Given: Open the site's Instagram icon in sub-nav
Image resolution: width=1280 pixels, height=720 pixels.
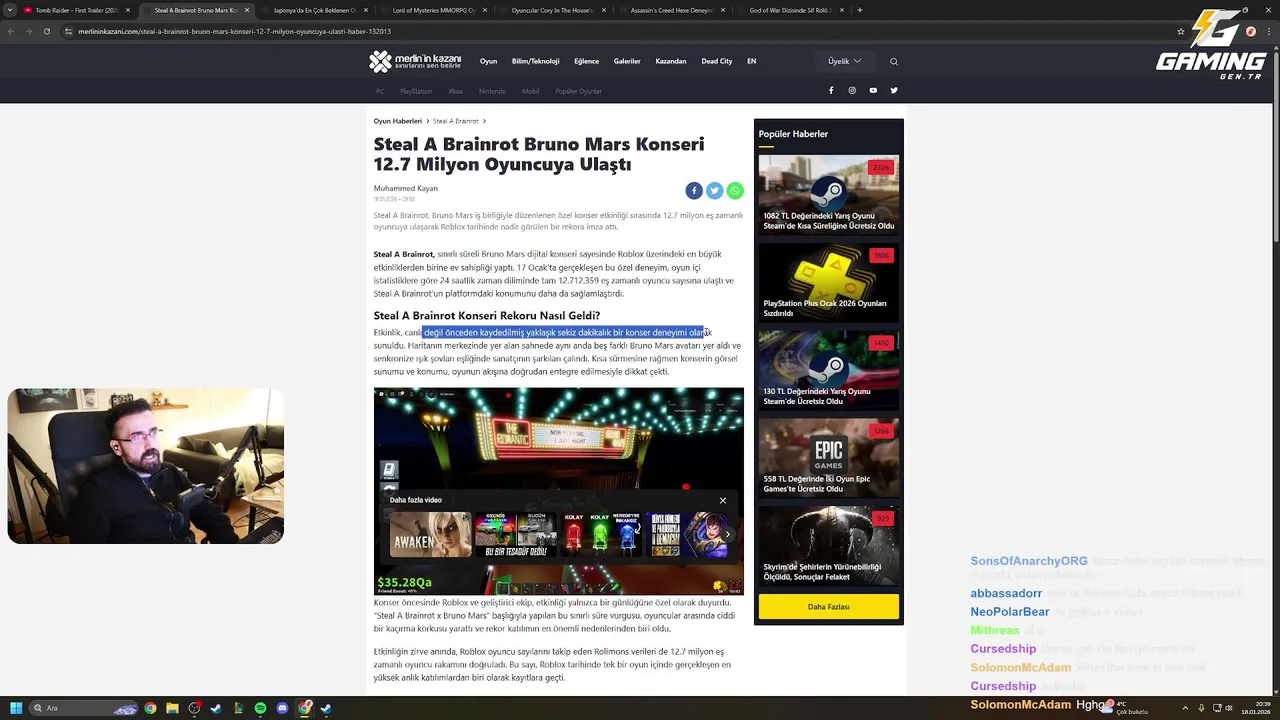Looking at the screenshot, I should pyautogui.click(x=852, y=90).
